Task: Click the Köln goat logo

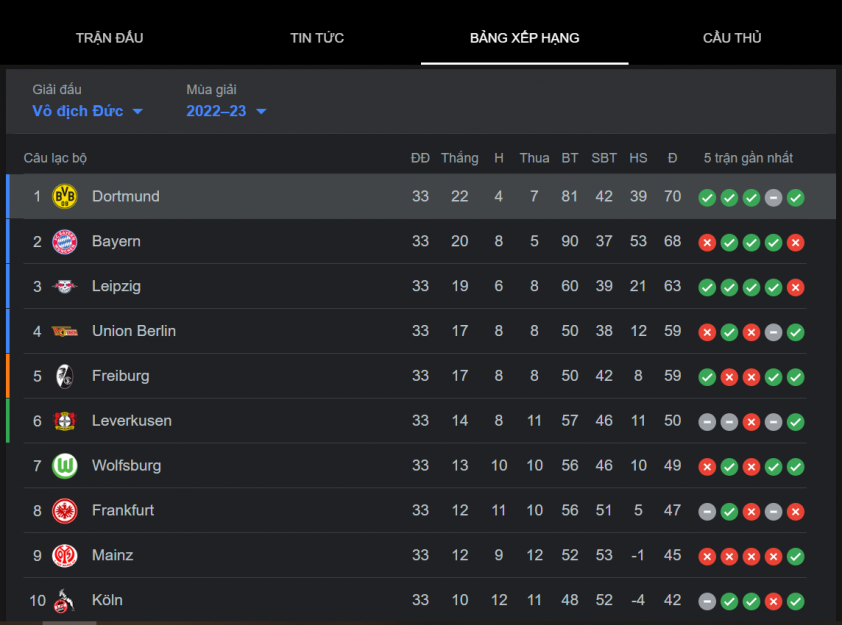Action: 64,601
